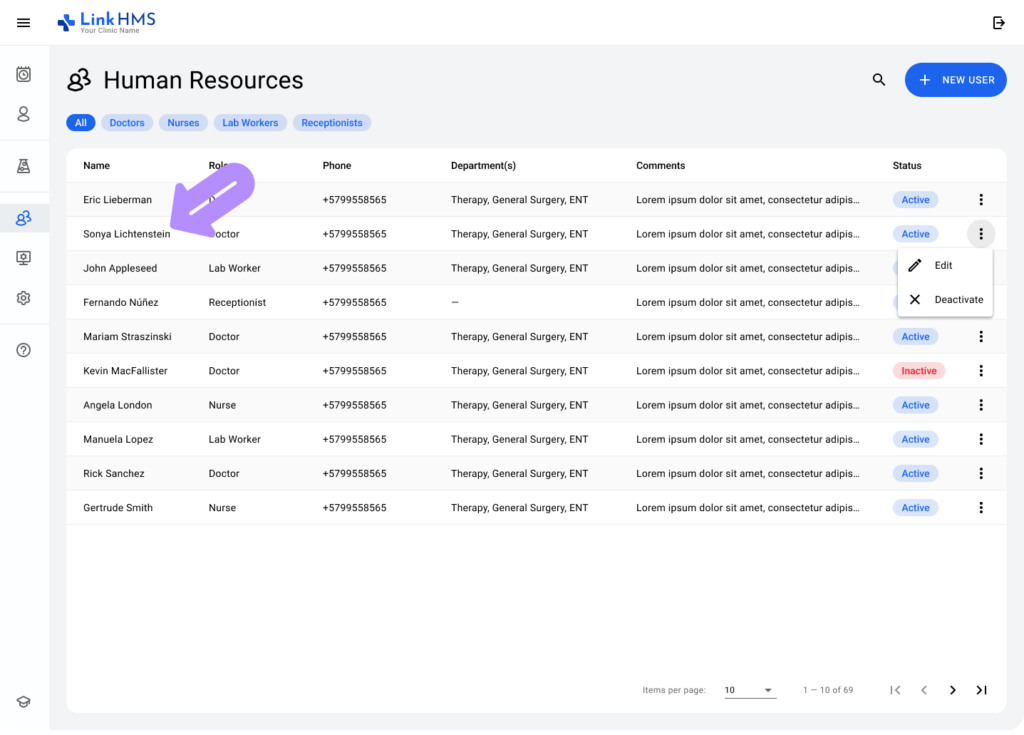Open the three-dot menu for Rick Sanchez
The width and height of the screenshot is (1024, 735).
(x=981, y=474)
